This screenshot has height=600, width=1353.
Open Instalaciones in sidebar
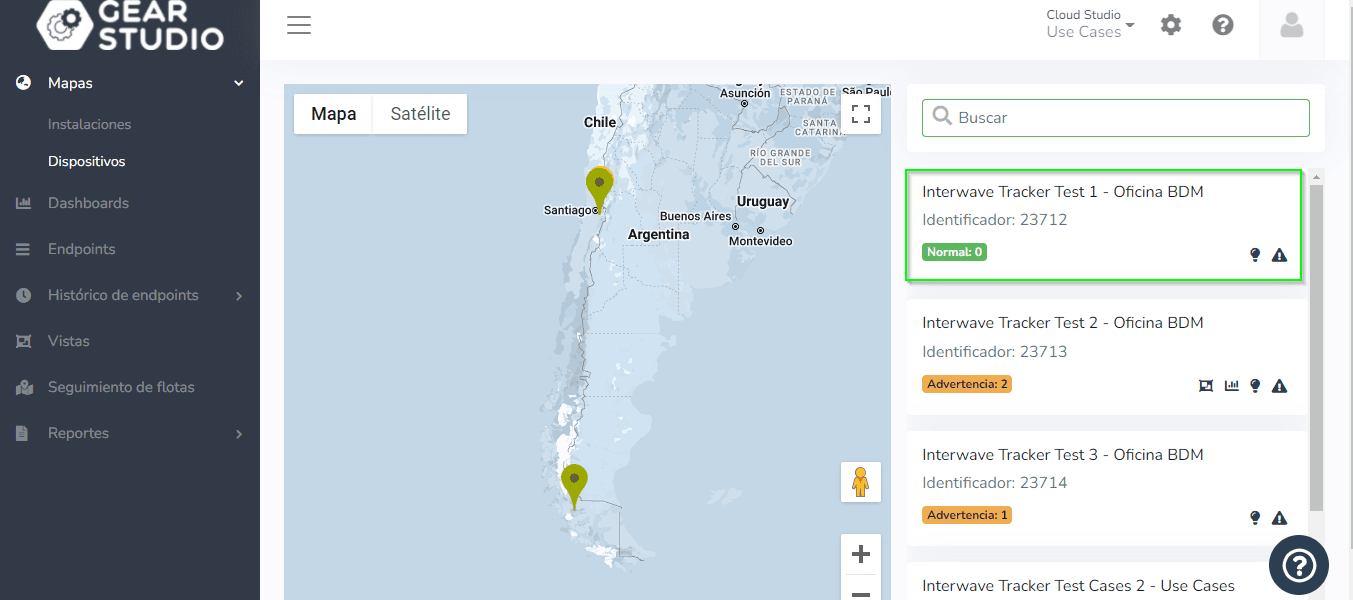point(89,124)
